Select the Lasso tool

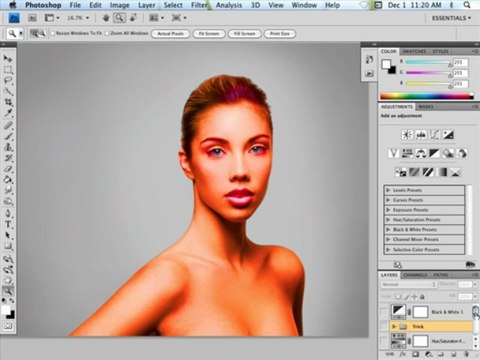(8, 81)
